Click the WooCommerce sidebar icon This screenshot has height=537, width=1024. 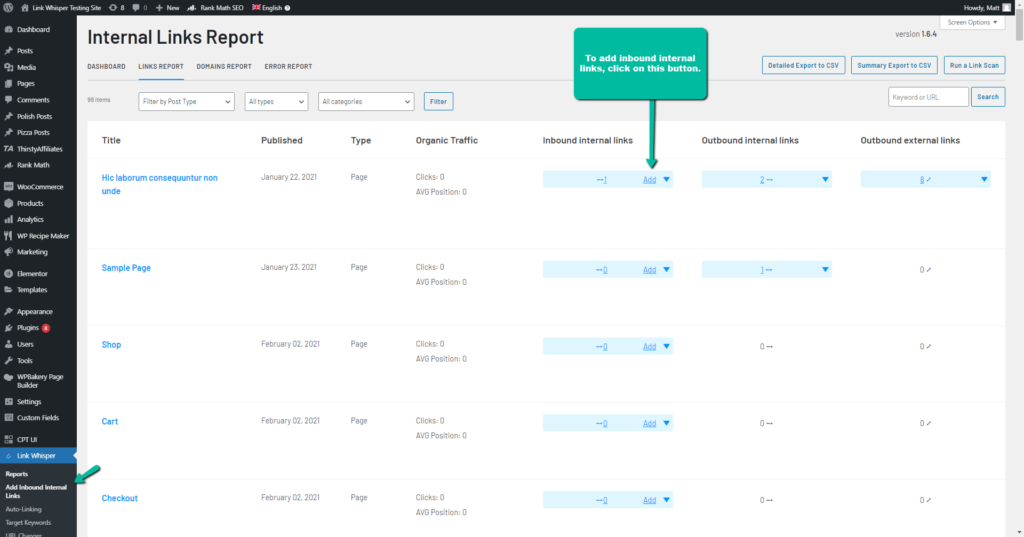click(9, 186)
